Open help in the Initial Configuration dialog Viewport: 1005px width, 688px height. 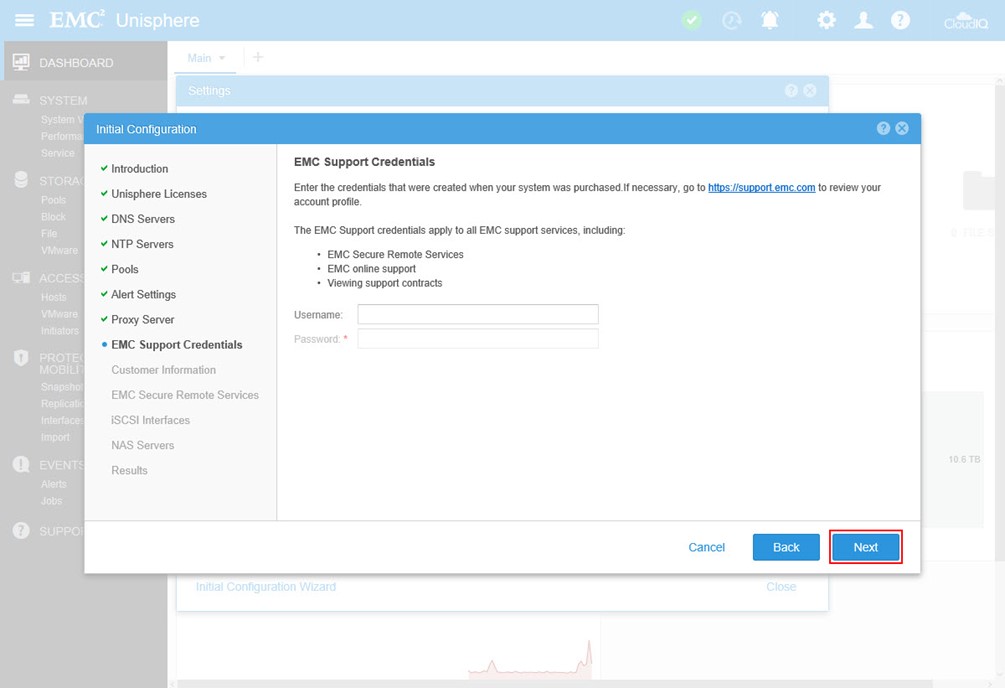[883, 128]
